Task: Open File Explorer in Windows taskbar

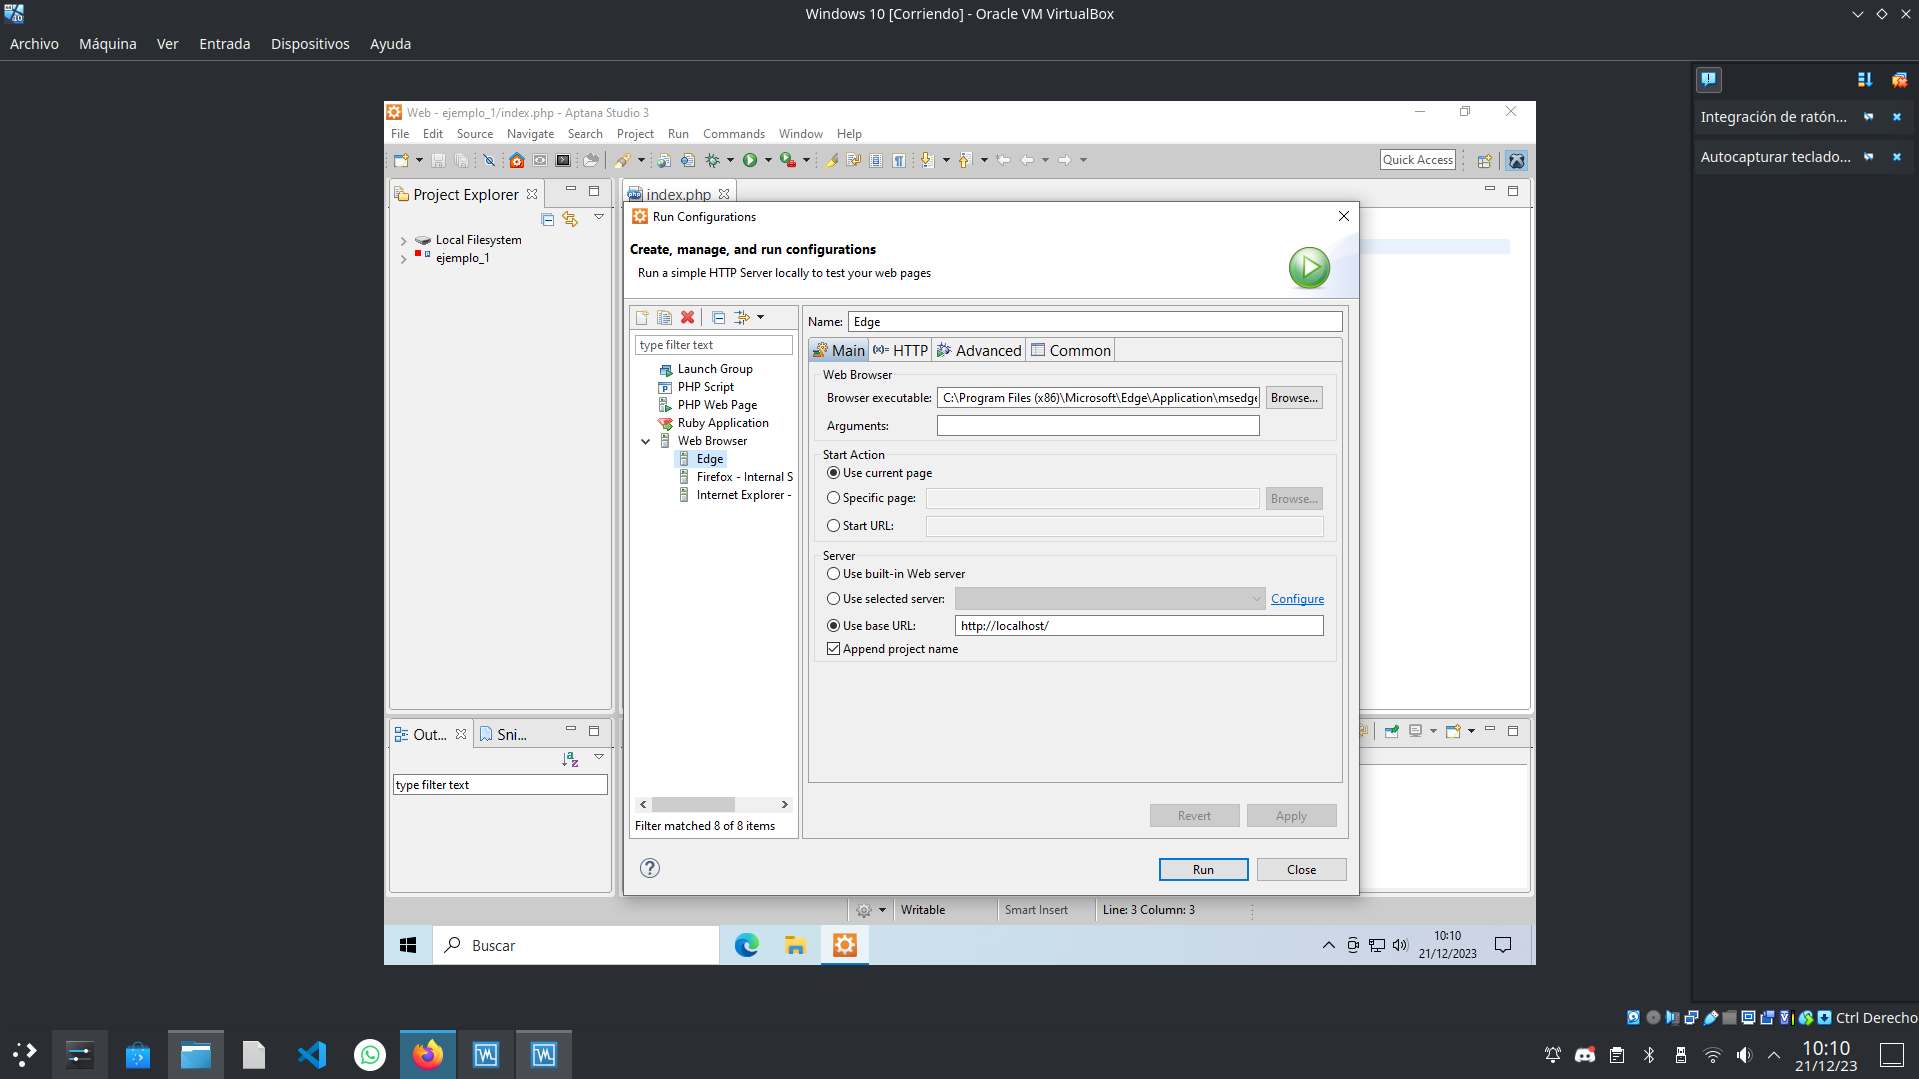Action: [795, 945]
